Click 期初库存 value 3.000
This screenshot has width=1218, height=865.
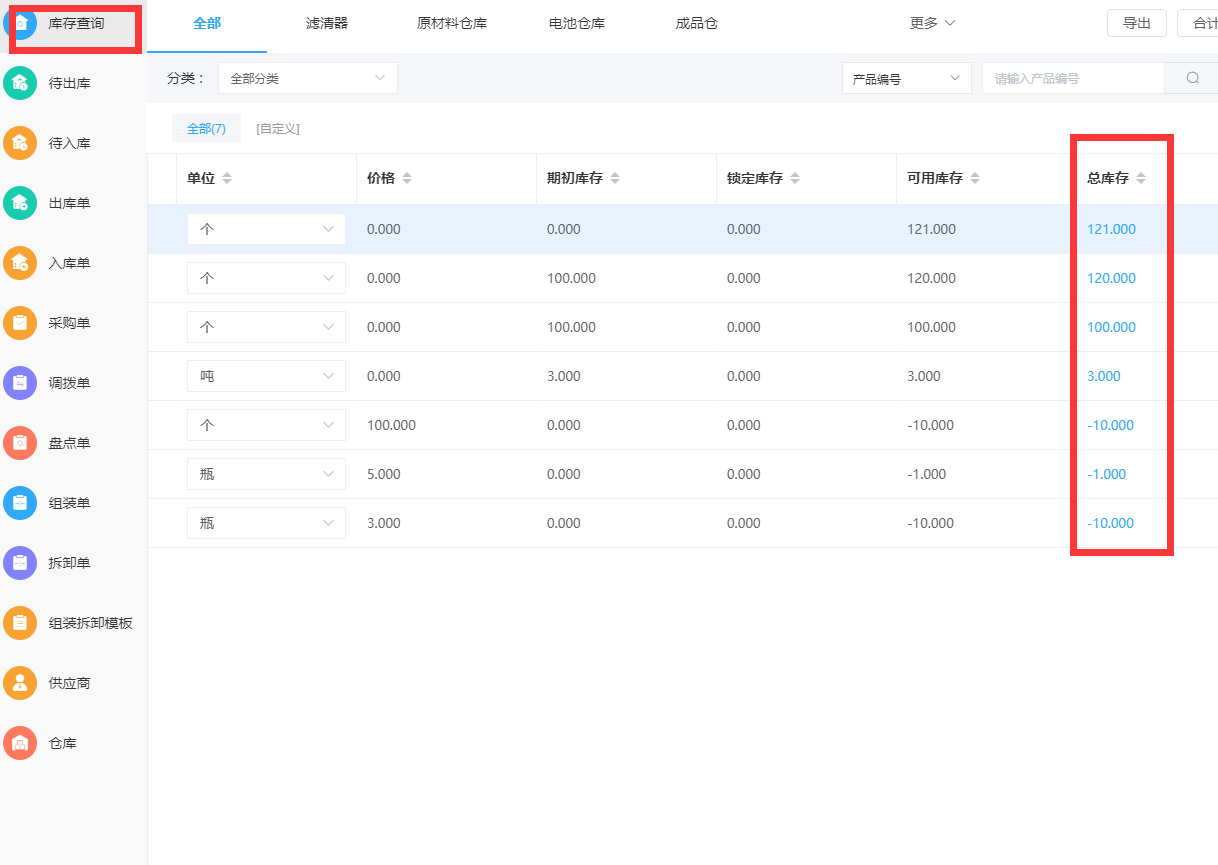point(564,376)
